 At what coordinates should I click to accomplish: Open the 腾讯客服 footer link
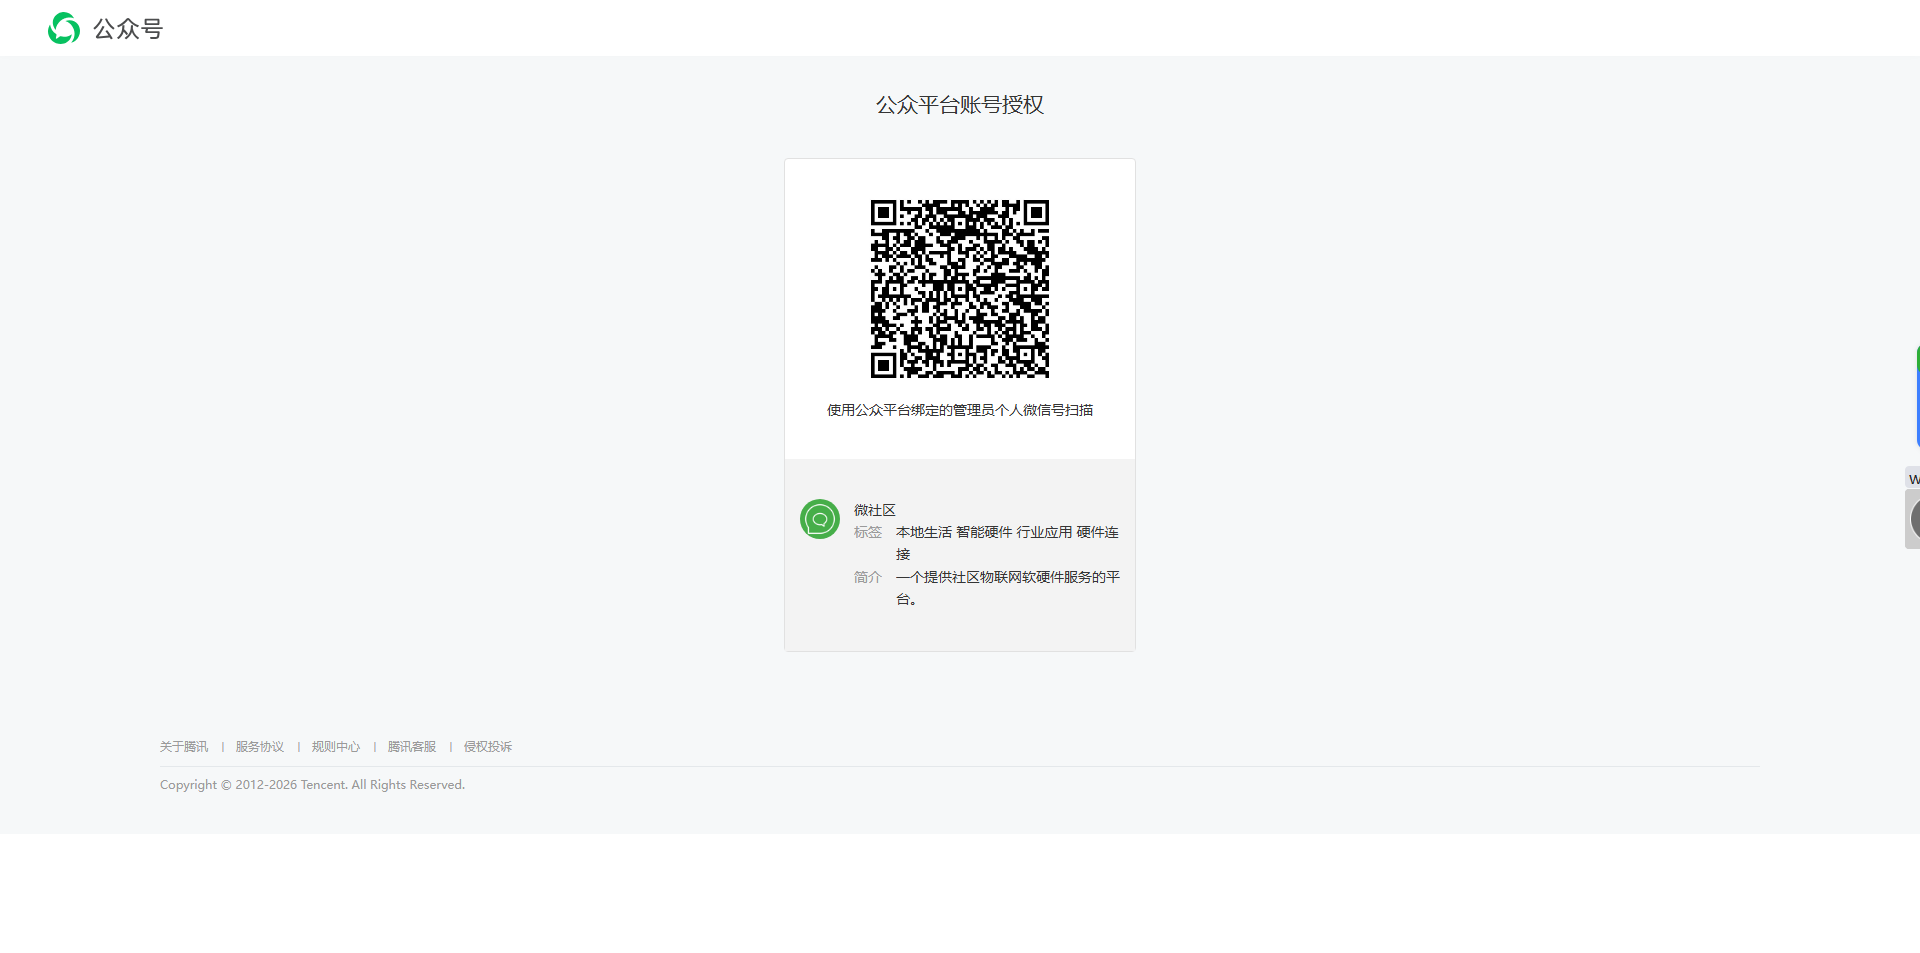(x=412, y=747)
